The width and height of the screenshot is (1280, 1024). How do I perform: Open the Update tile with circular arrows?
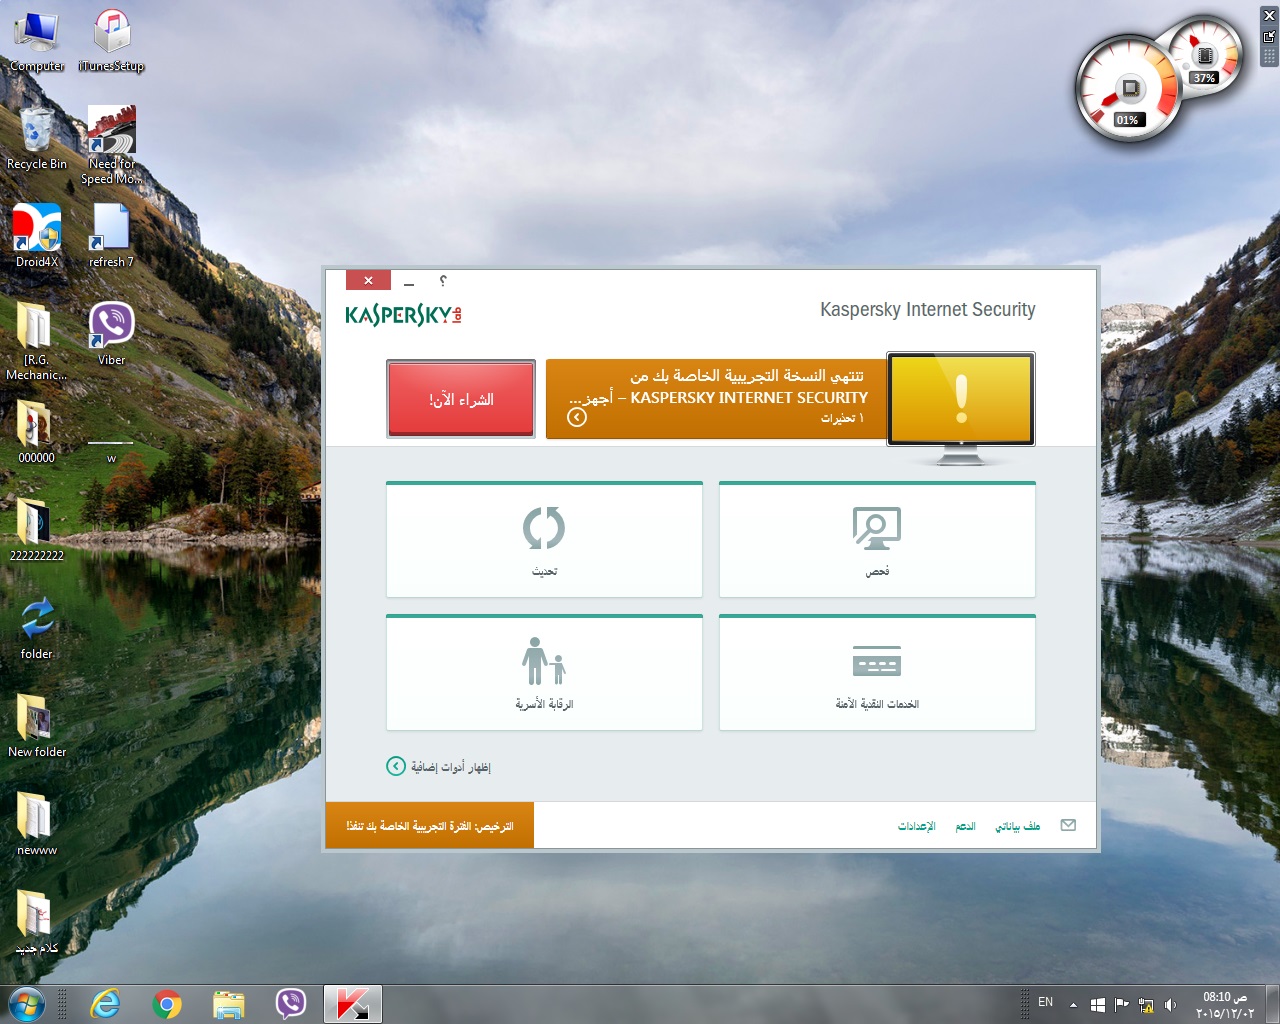pos(544,540)
